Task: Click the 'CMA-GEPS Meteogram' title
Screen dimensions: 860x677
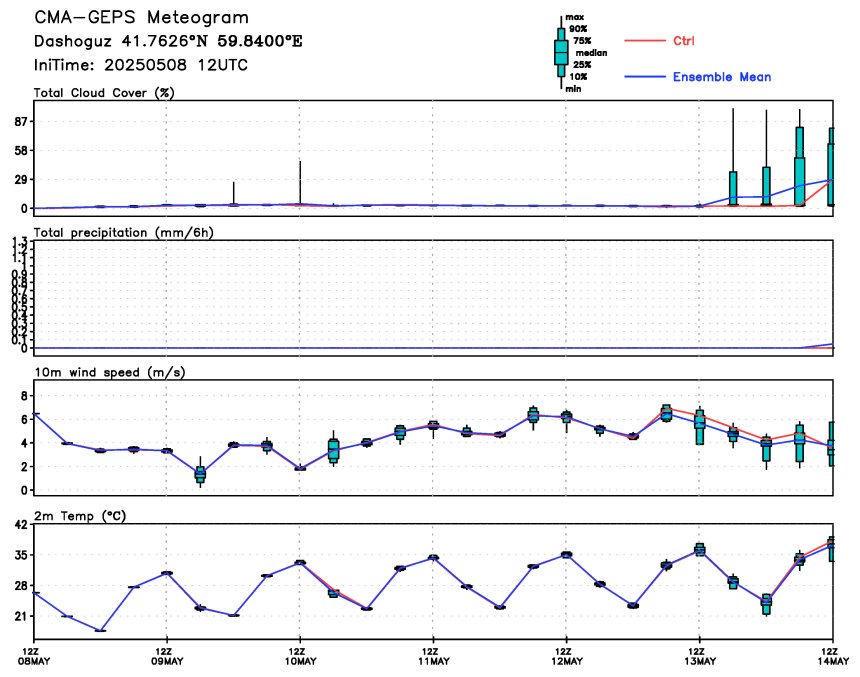Action: click(142, 18)
